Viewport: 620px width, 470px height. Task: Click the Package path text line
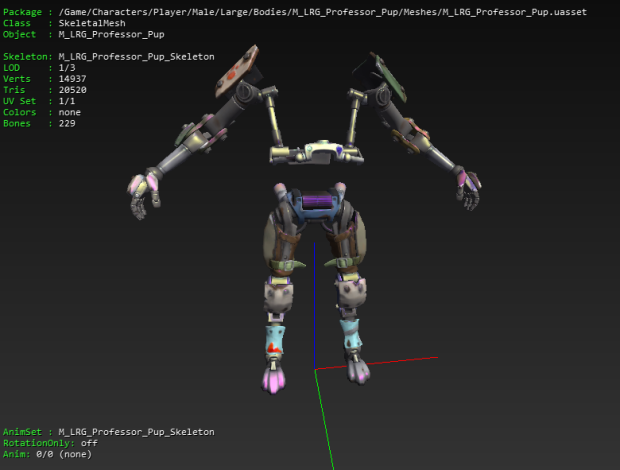point(322,12)
